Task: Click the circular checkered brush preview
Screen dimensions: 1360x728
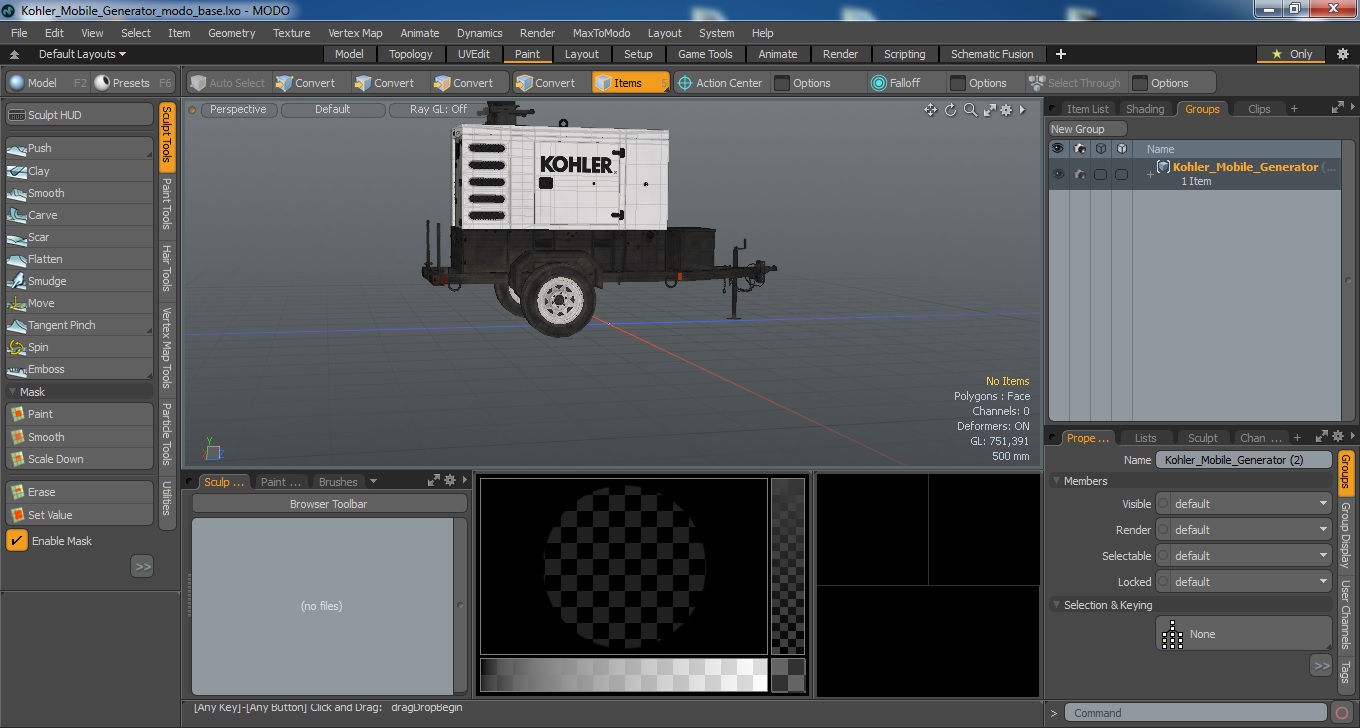Action: coord(624,566)
